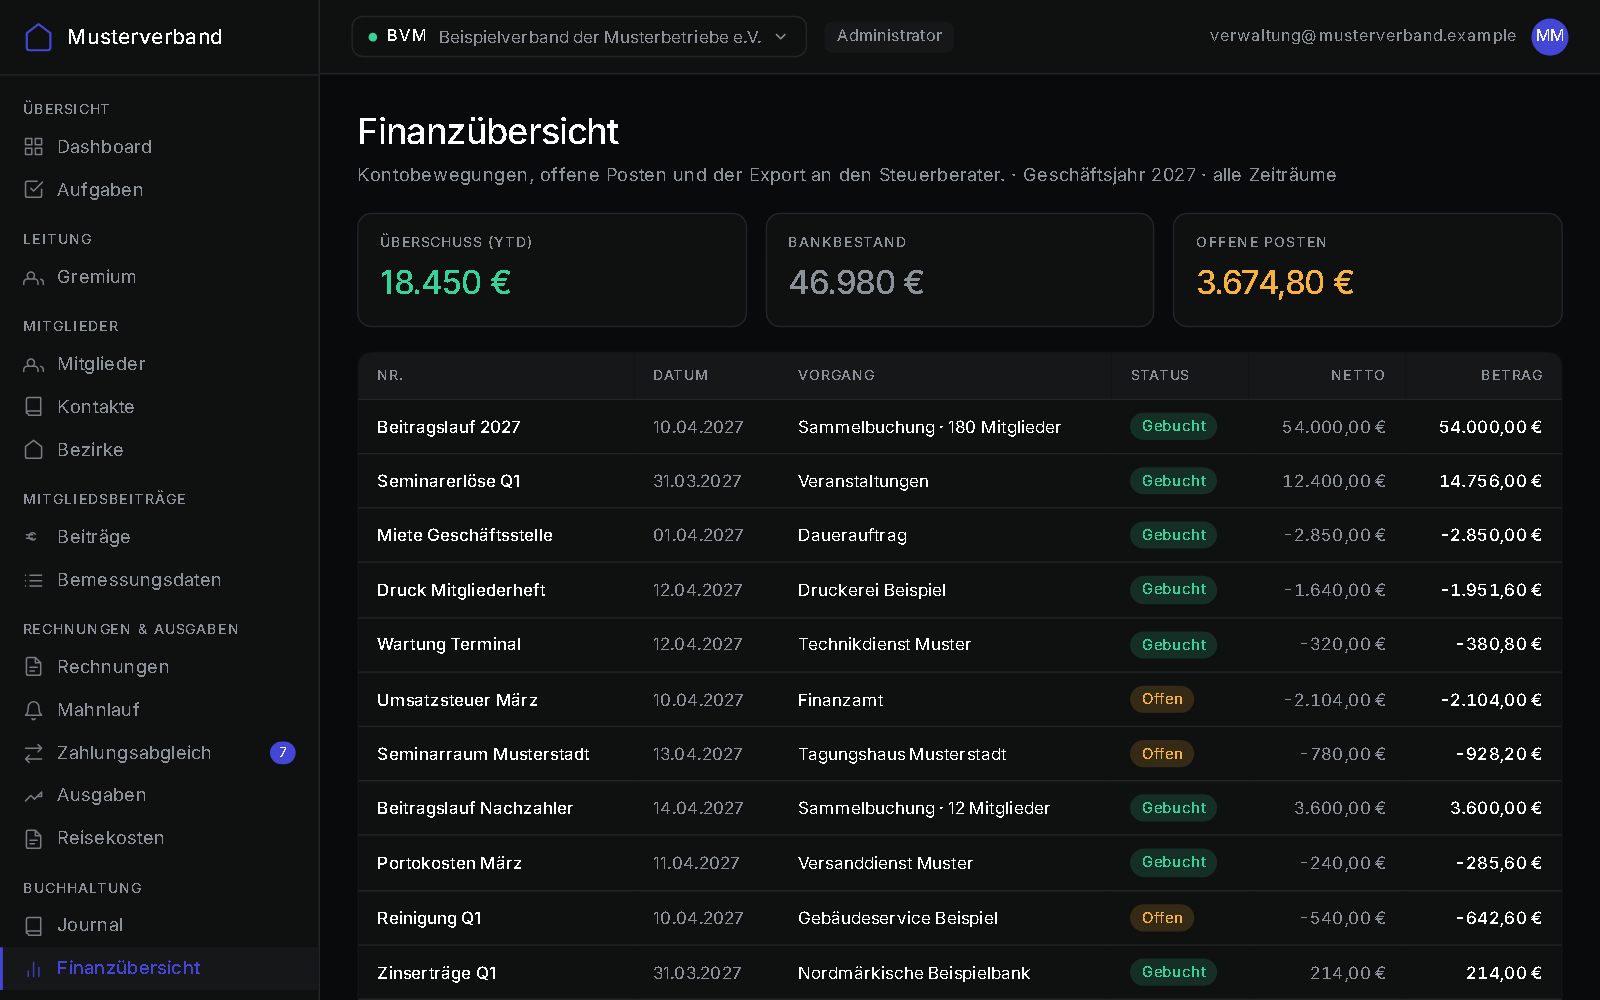Click the Bemessungsdaten list icon
This screenshot has height=1000, width=1600.
point(34,580)
